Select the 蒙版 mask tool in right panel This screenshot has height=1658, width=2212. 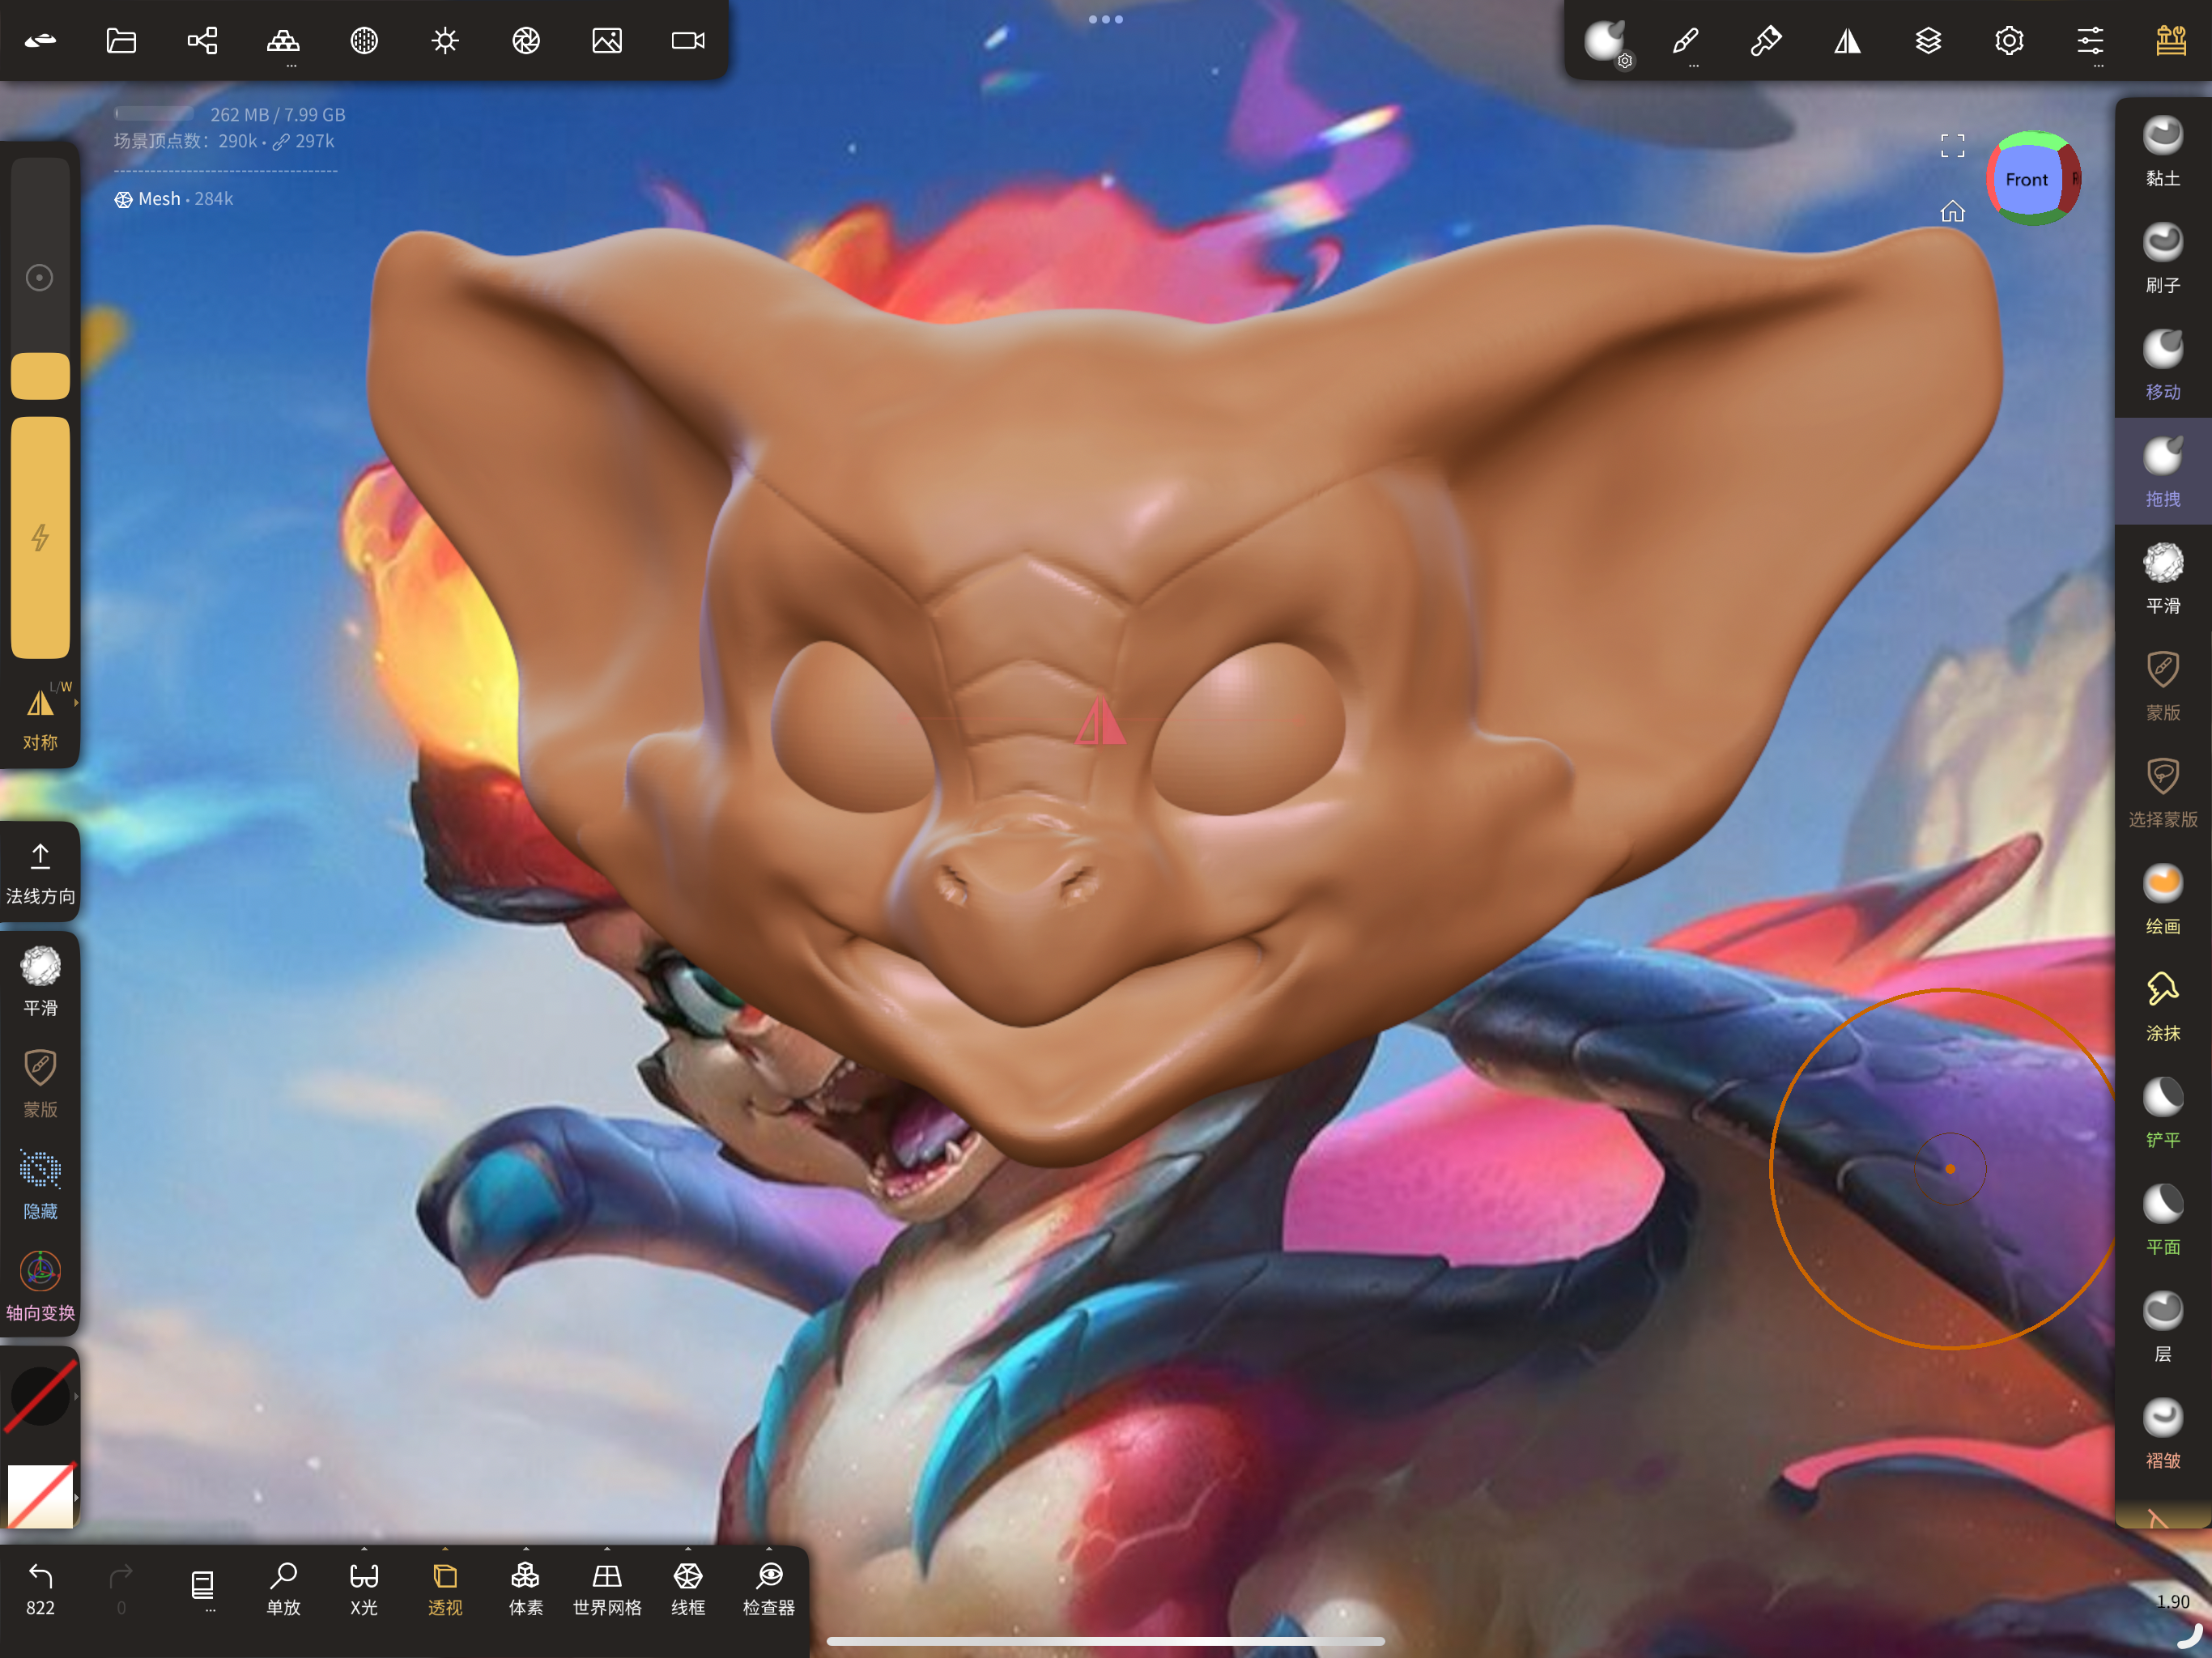tap(2163, 686)
